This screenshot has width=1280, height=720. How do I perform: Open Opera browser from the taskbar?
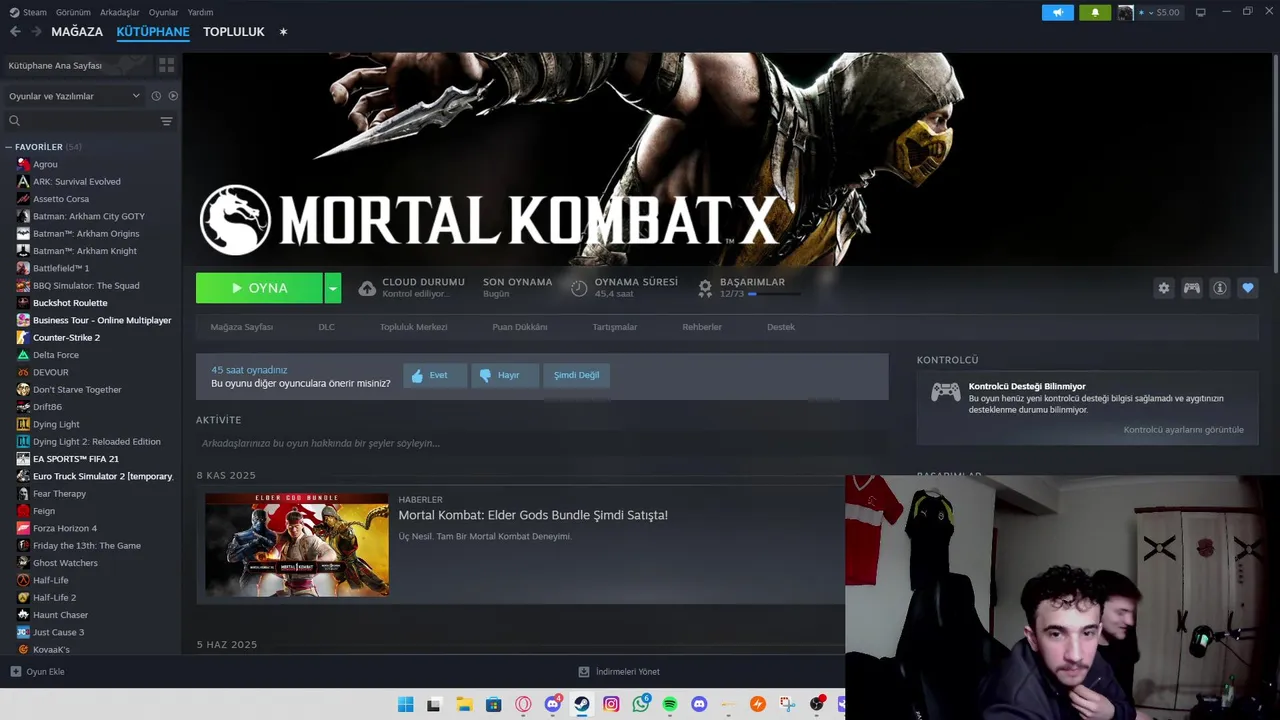click(523, 704)
